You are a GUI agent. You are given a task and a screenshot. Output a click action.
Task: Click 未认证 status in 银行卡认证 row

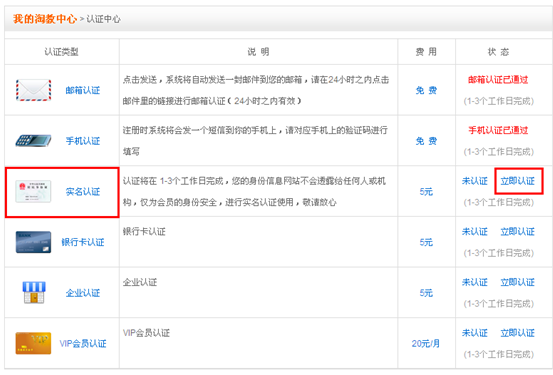(475, 232)
